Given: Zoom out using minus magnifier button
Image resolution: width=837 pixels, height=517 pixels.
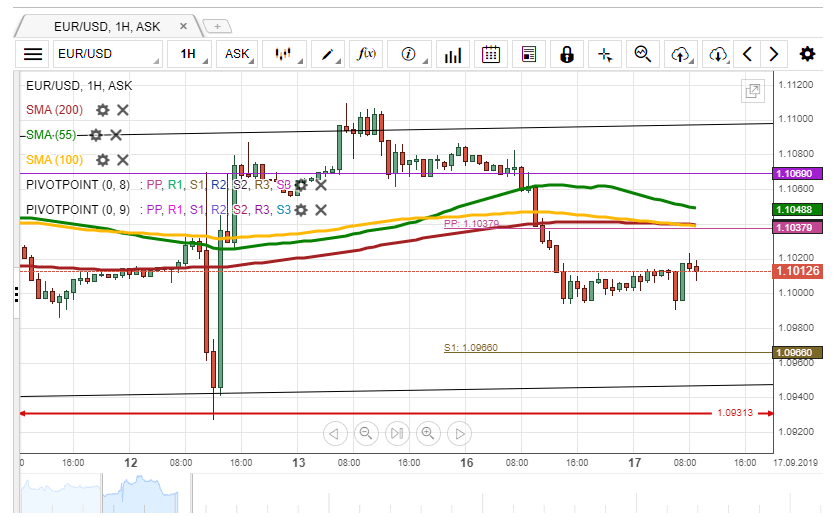Looking at the screenshot, I should [x=366, y=433].
